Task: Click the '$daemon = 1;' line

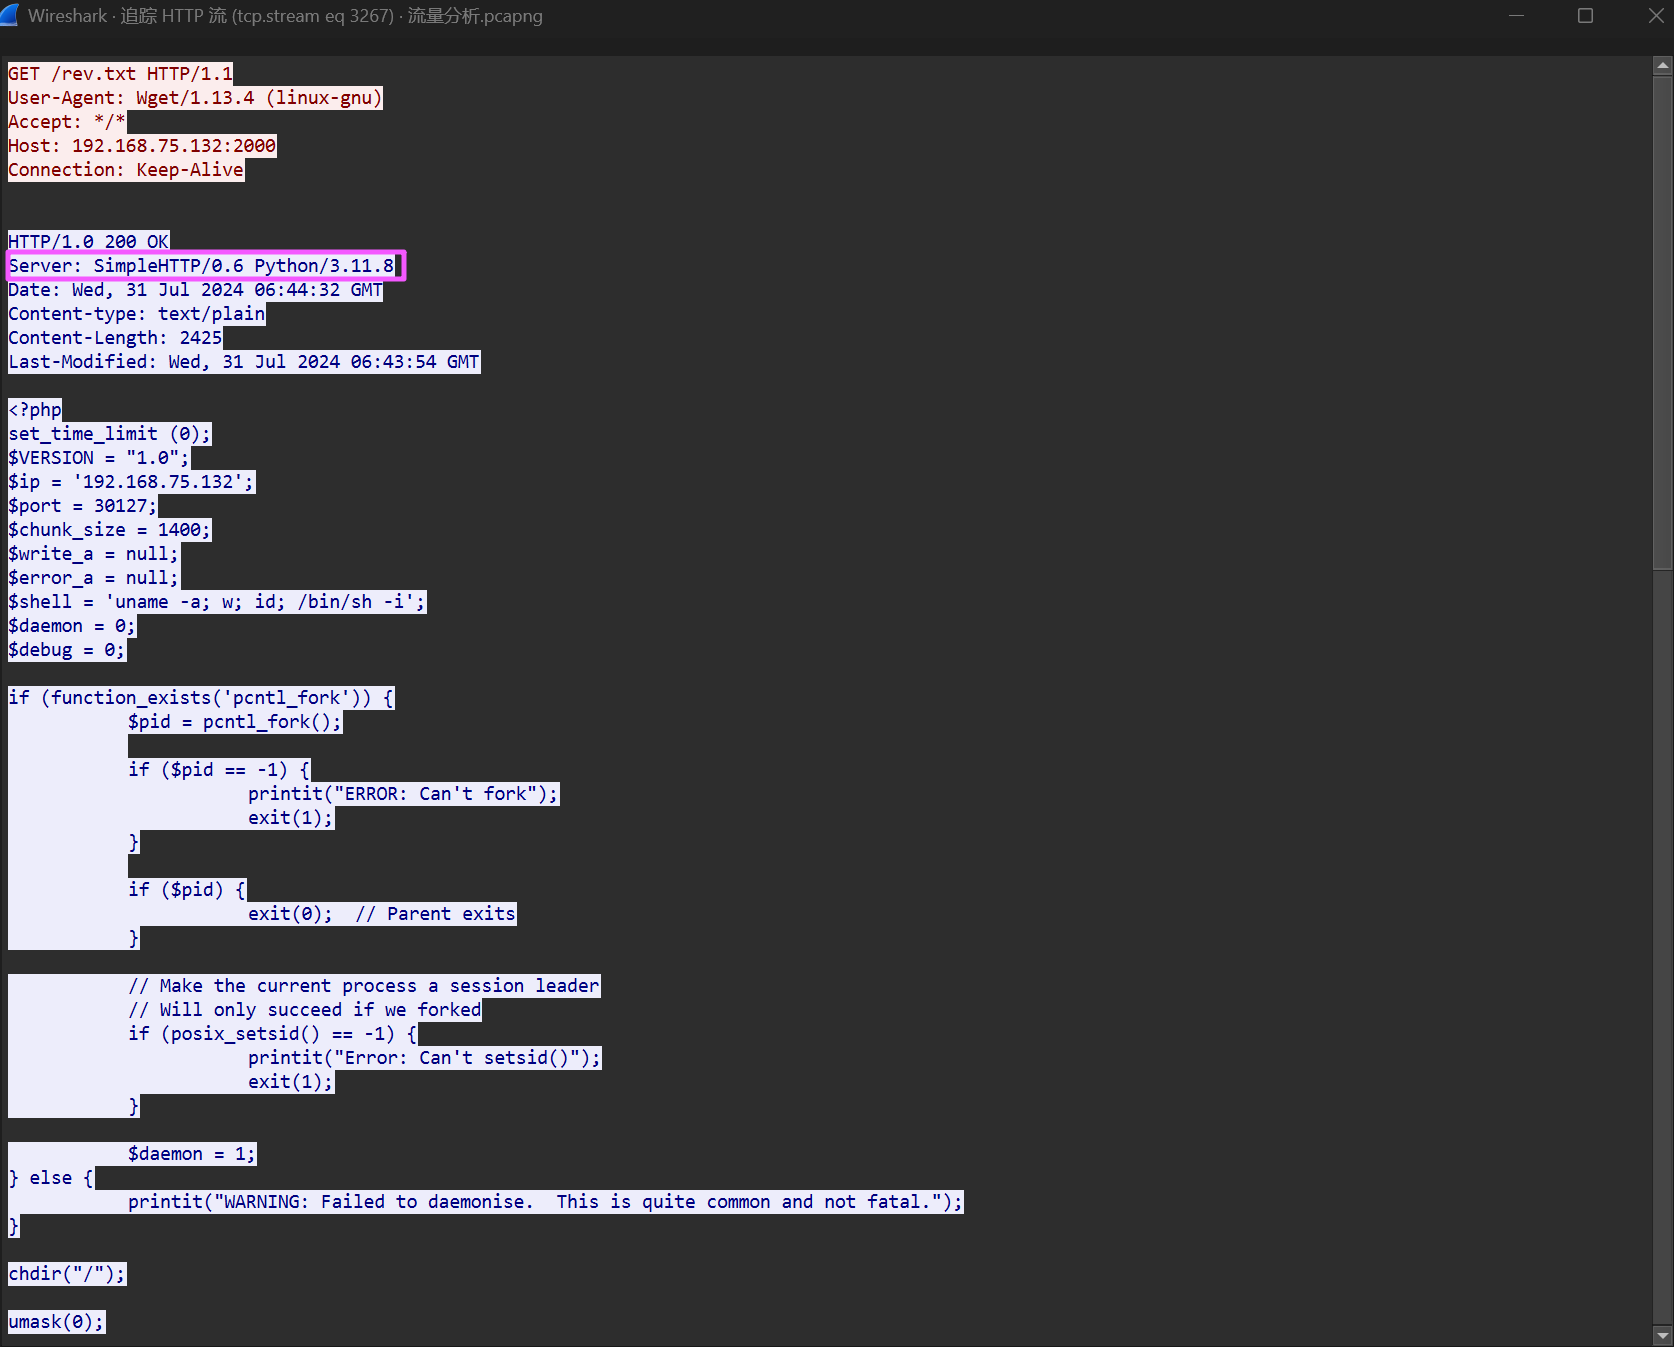Action: [x=192, y=1154]
